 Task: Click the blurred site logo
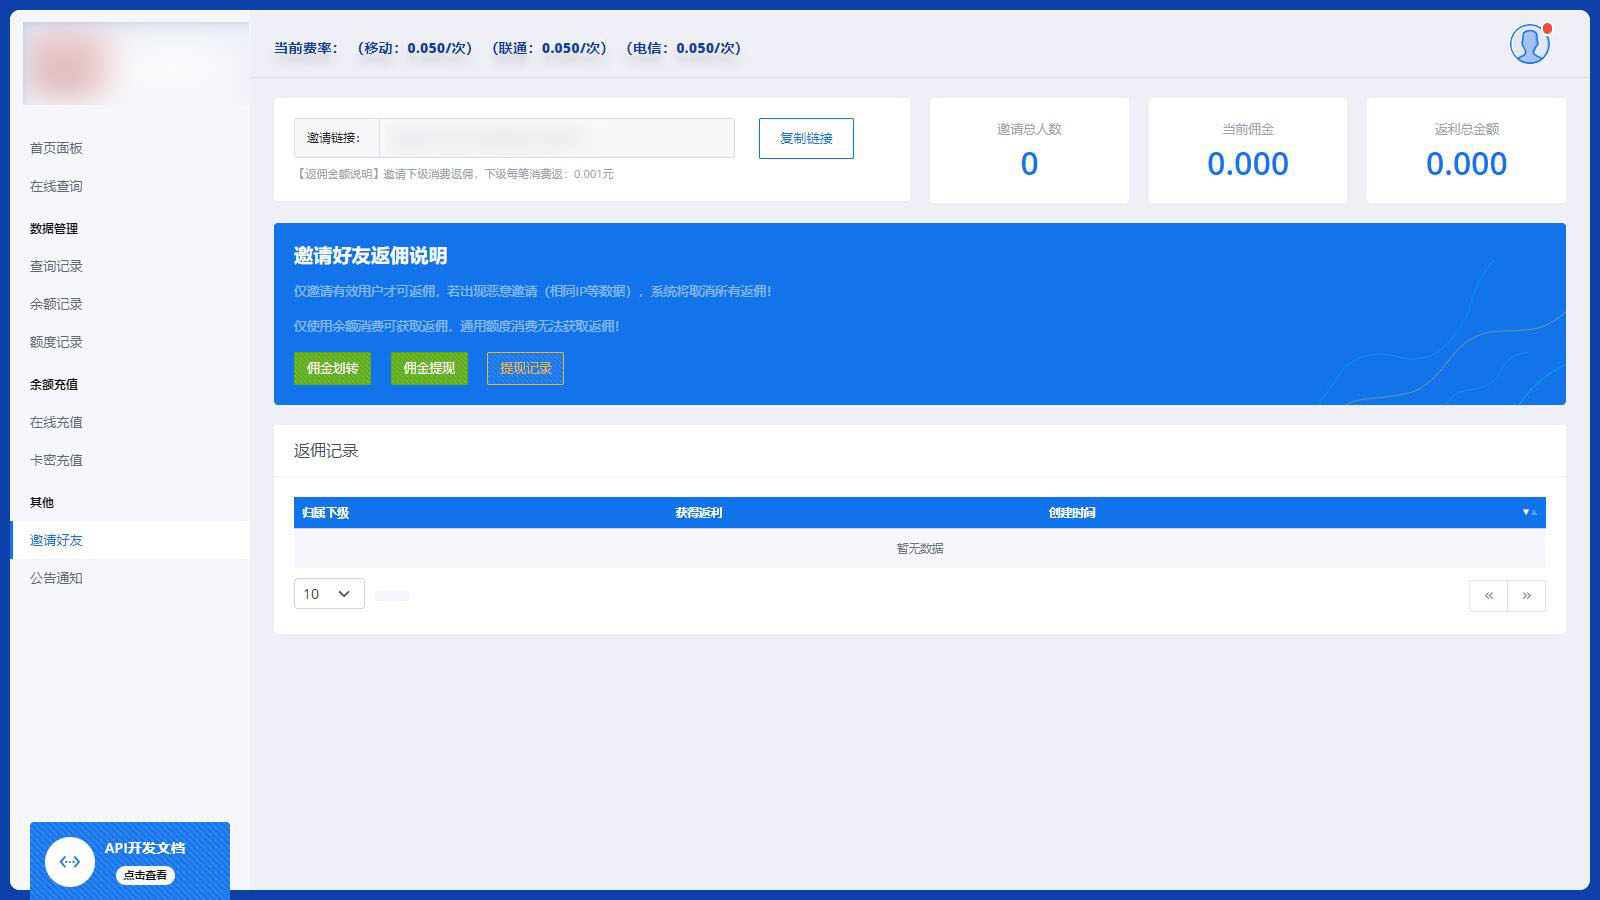[x=136, y=63]
